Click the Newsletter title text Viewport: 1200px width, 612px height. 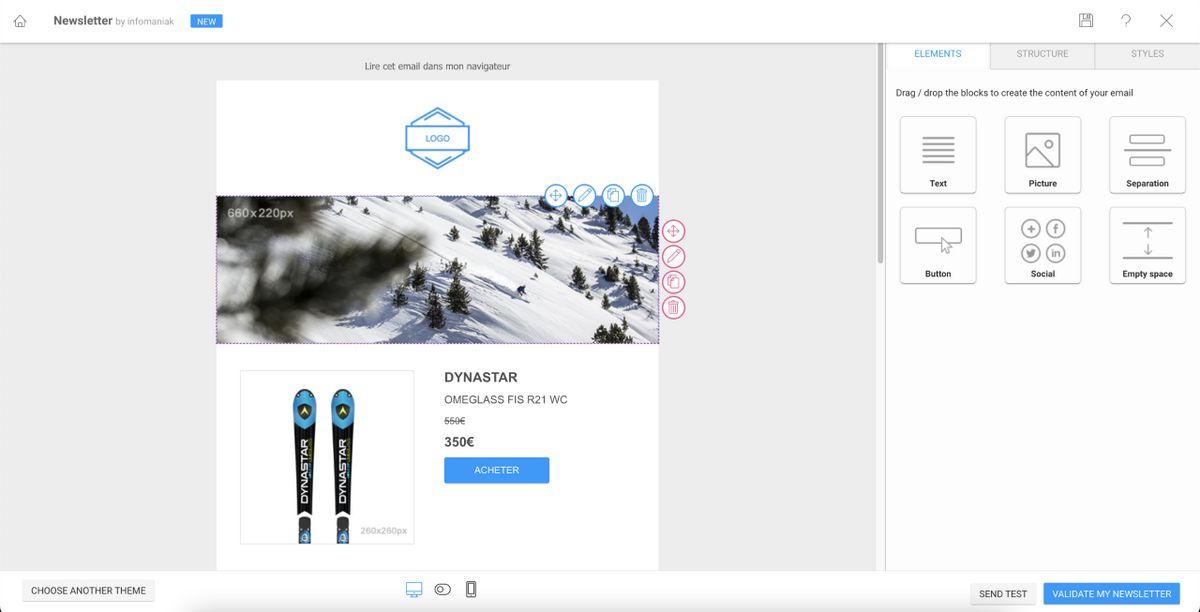[83, 20]
